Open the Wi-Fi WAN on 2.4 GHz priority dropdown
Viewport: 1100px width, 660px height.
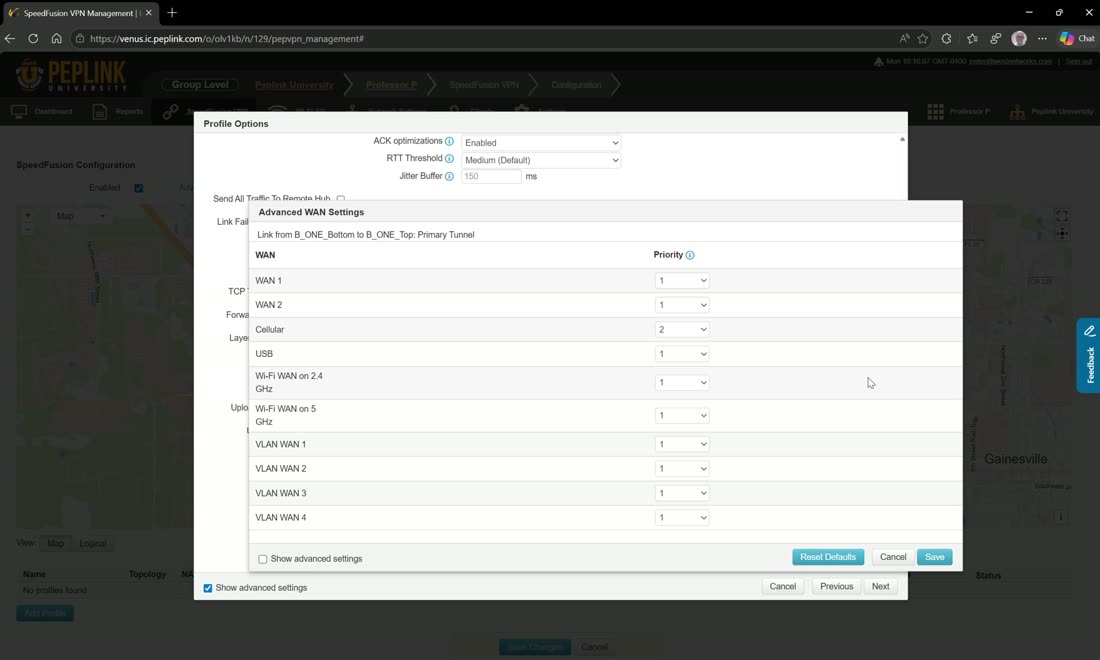point(682,382)
